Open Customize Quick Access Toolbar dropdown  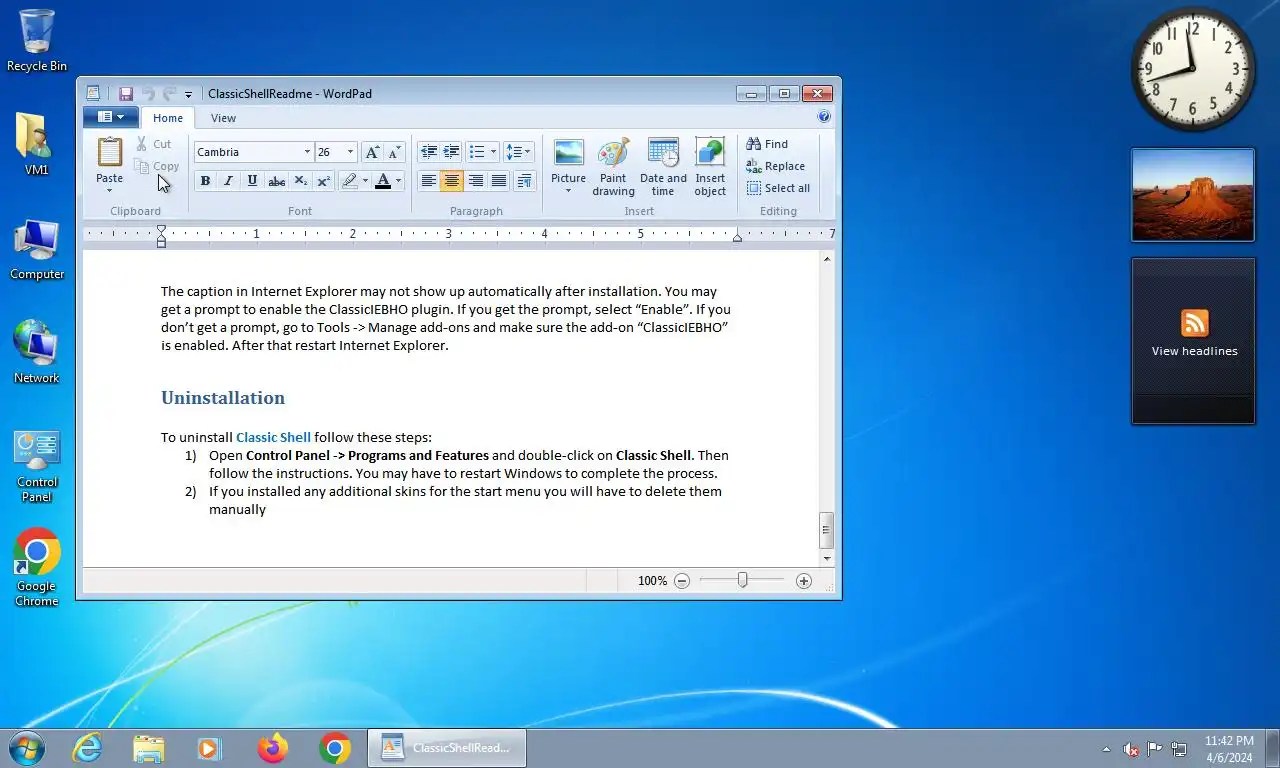(188, 94)
